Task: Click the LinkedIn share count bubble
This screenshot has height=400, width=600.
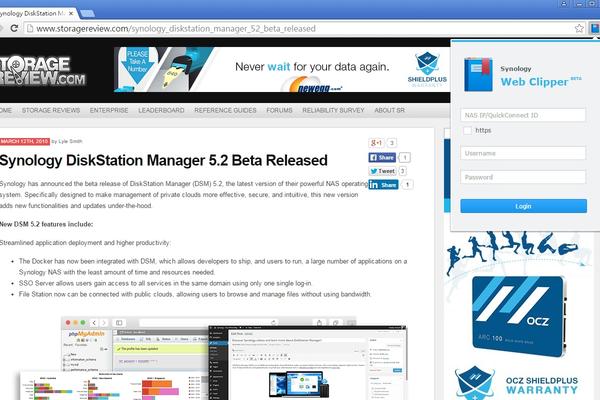Action: click(x=407, y=185)
